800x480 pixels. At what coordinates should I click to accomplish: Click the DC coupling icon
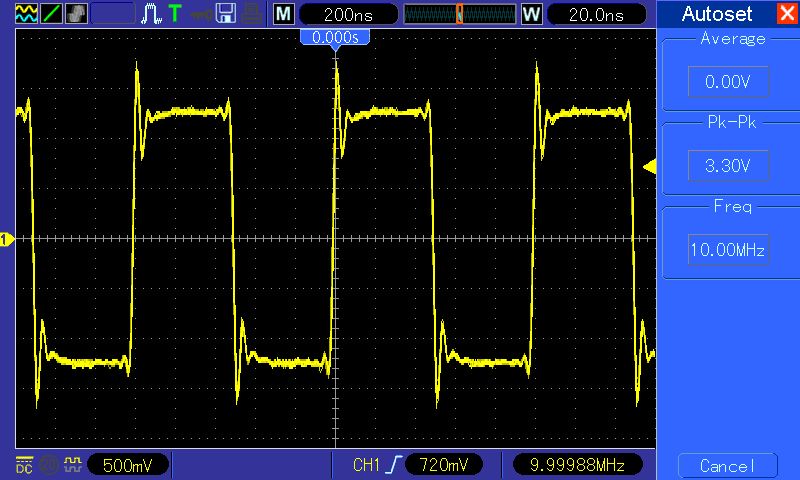click(24, 465)
